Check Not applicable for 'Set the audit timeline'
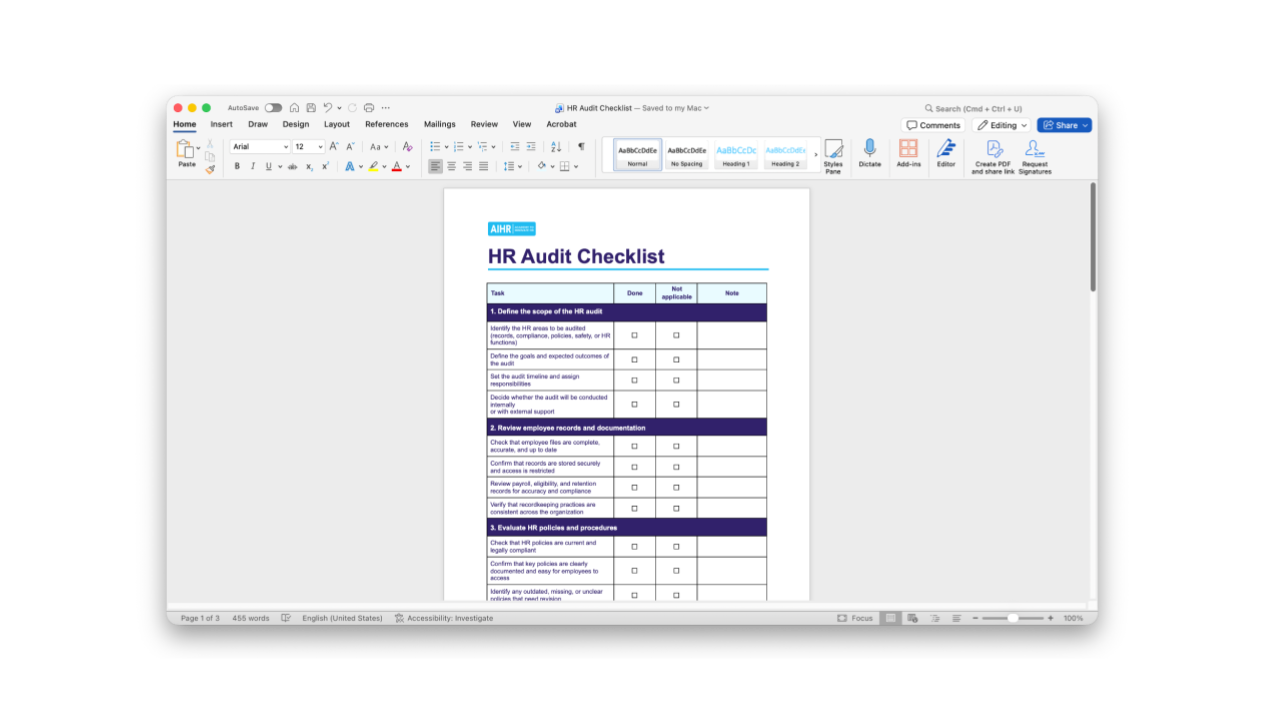The image size is (1280, 720). coord(676,381)
